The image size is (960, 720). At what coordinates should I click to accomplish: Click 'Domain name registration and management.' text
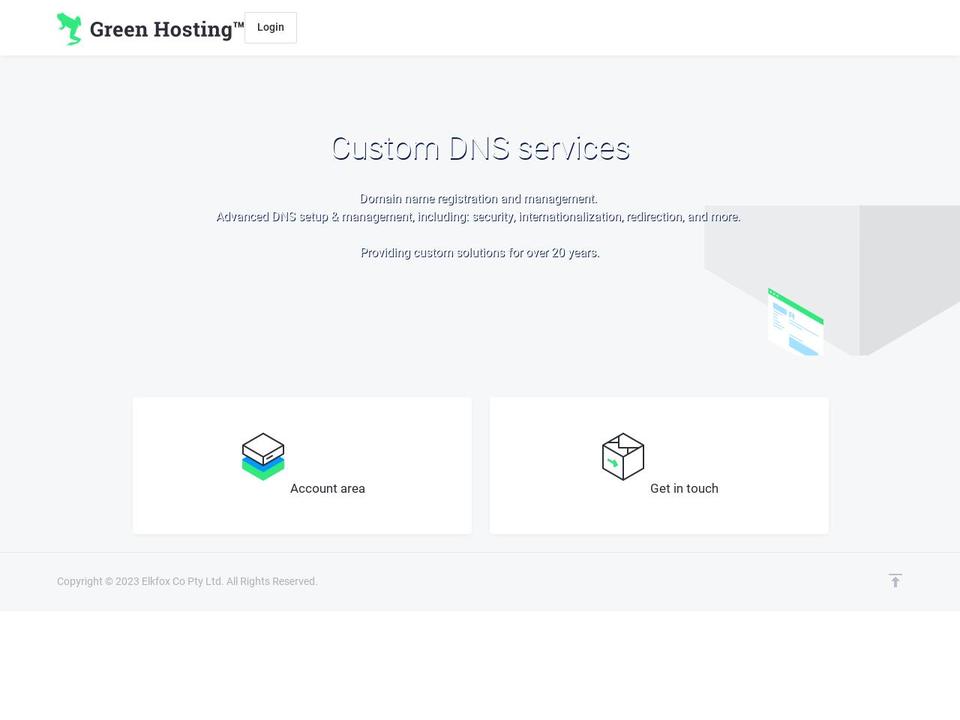coord(479,199)
